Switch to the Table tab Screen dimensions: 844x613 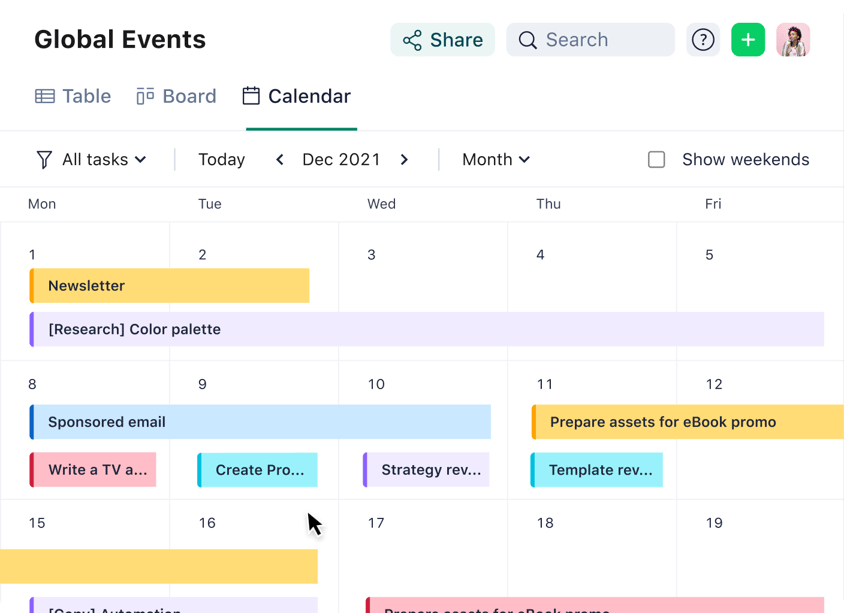(73, 96)
